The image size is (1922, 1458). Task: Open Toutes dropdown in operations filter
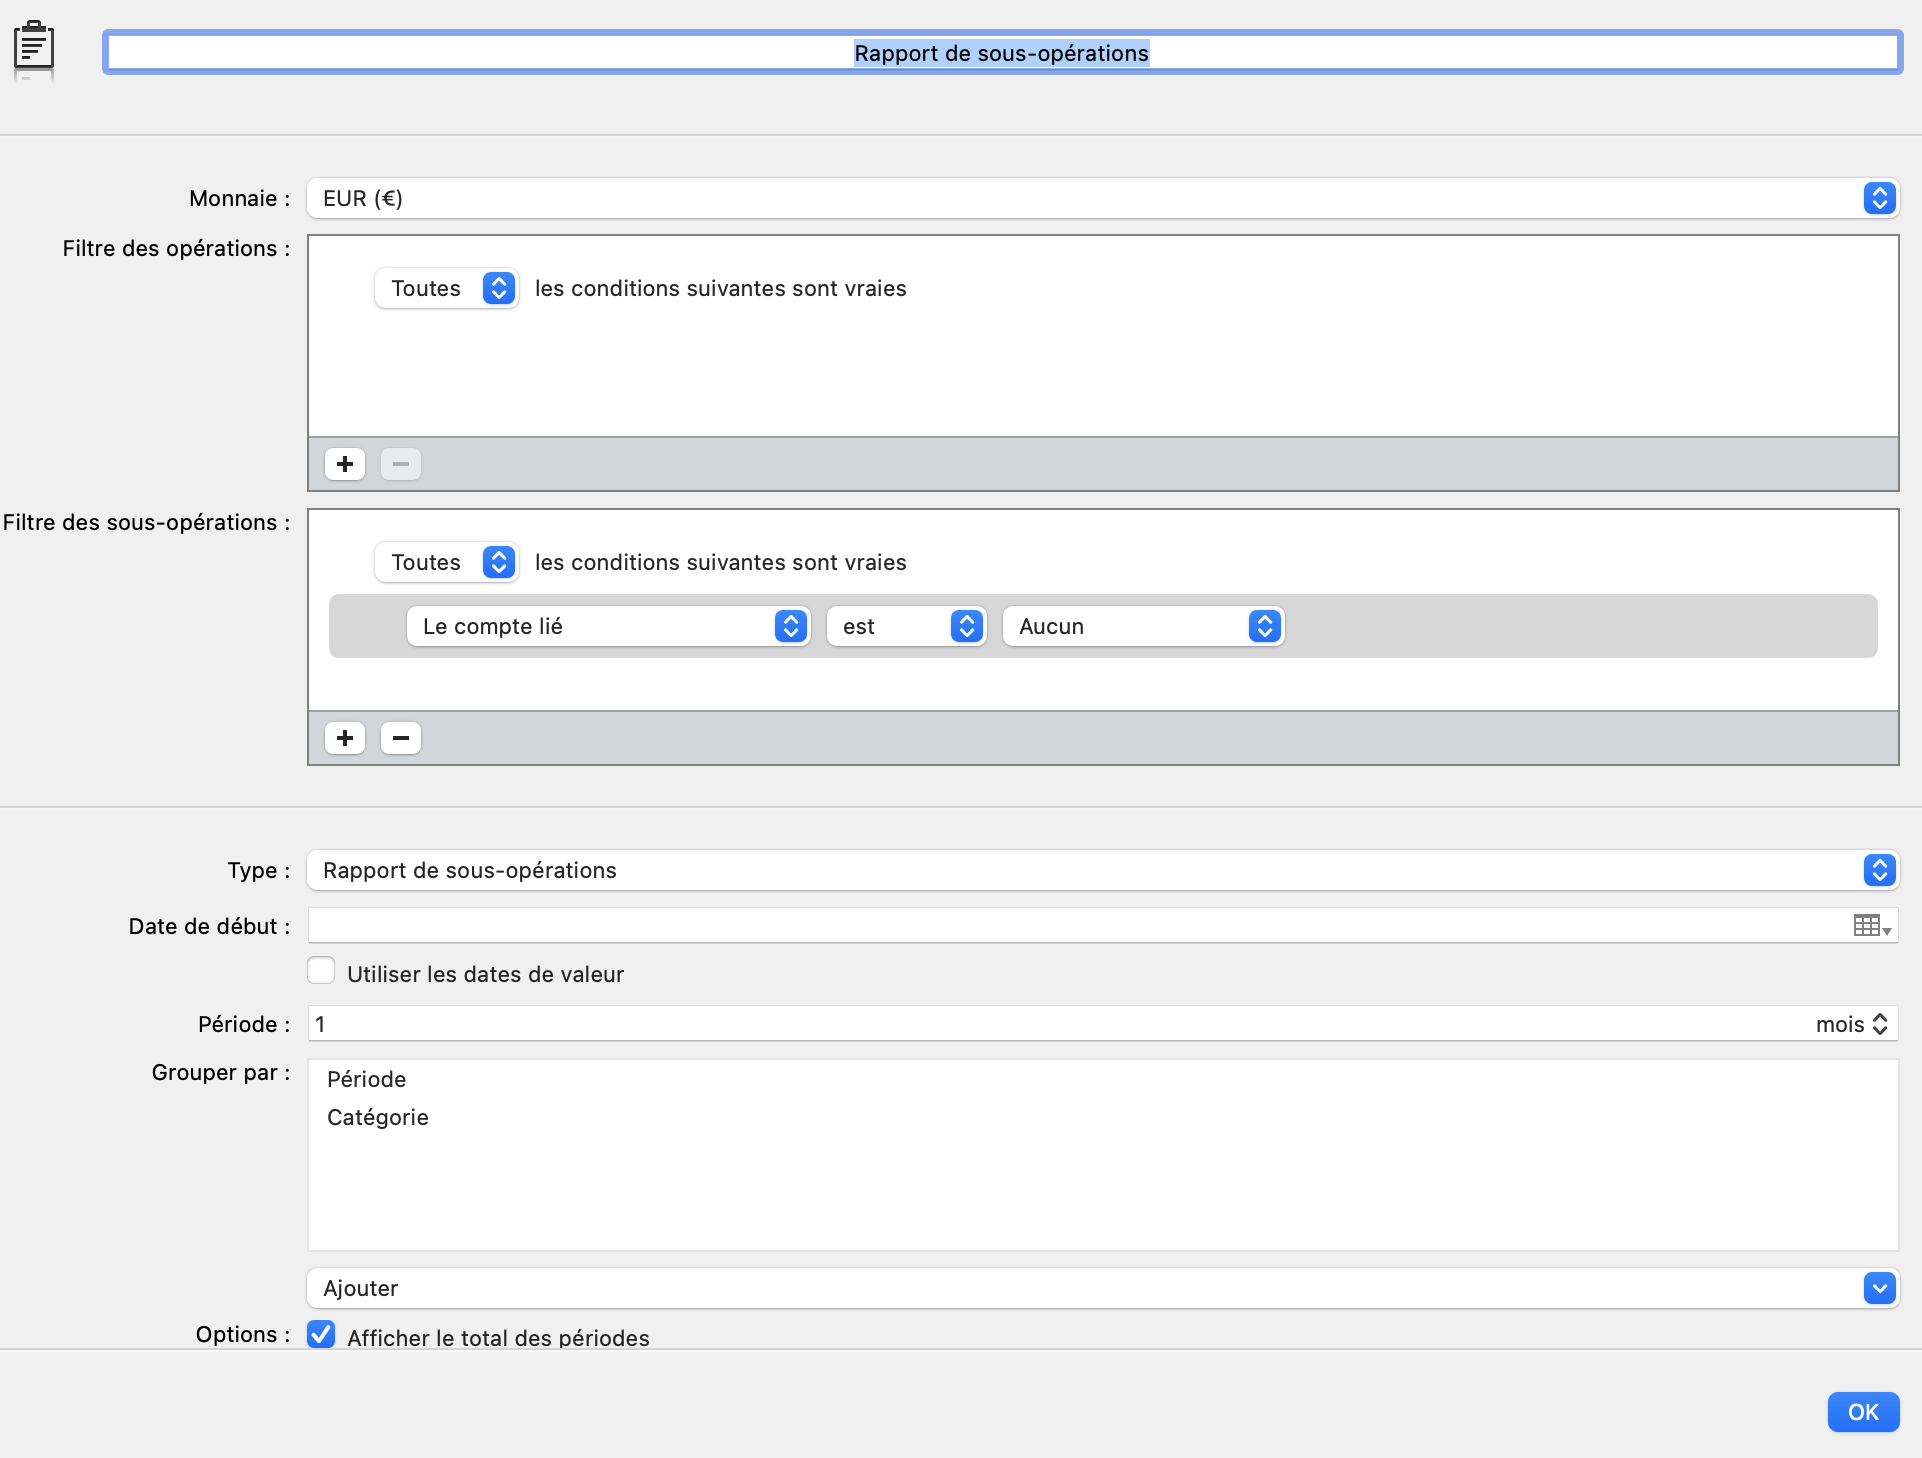point(447,288)
